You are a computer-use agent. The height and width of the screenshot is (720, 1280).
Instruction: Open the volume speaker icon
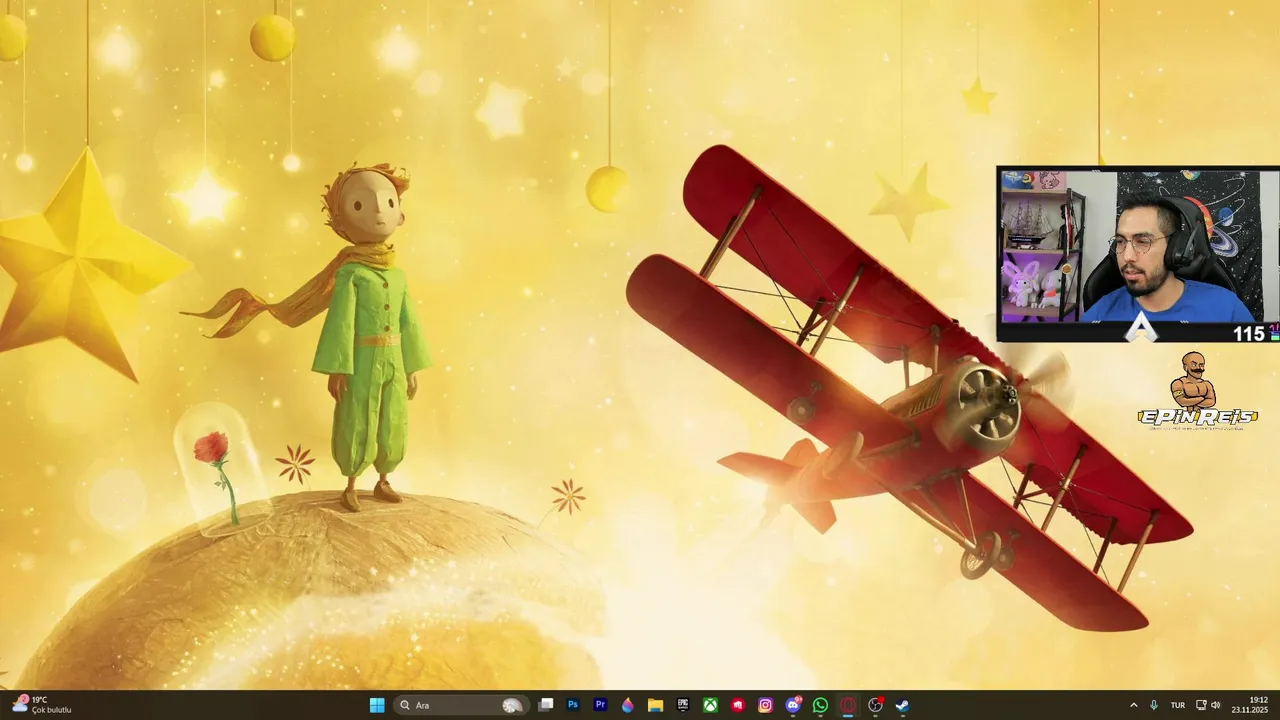pos(1216,705)
